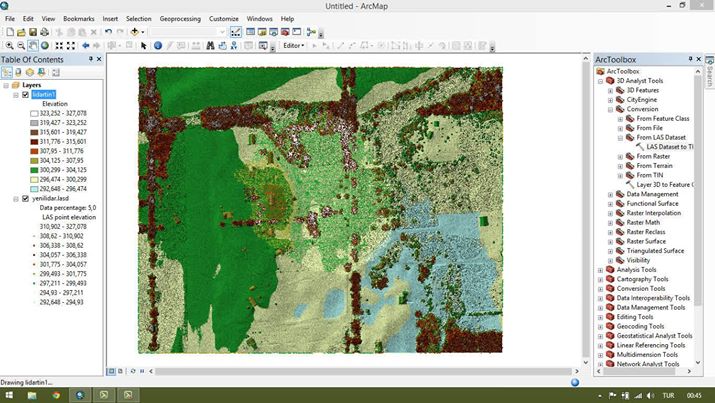Open the Table Of Contents window icon
Screen dimensions: 715x403
click(x=250, y=32)
